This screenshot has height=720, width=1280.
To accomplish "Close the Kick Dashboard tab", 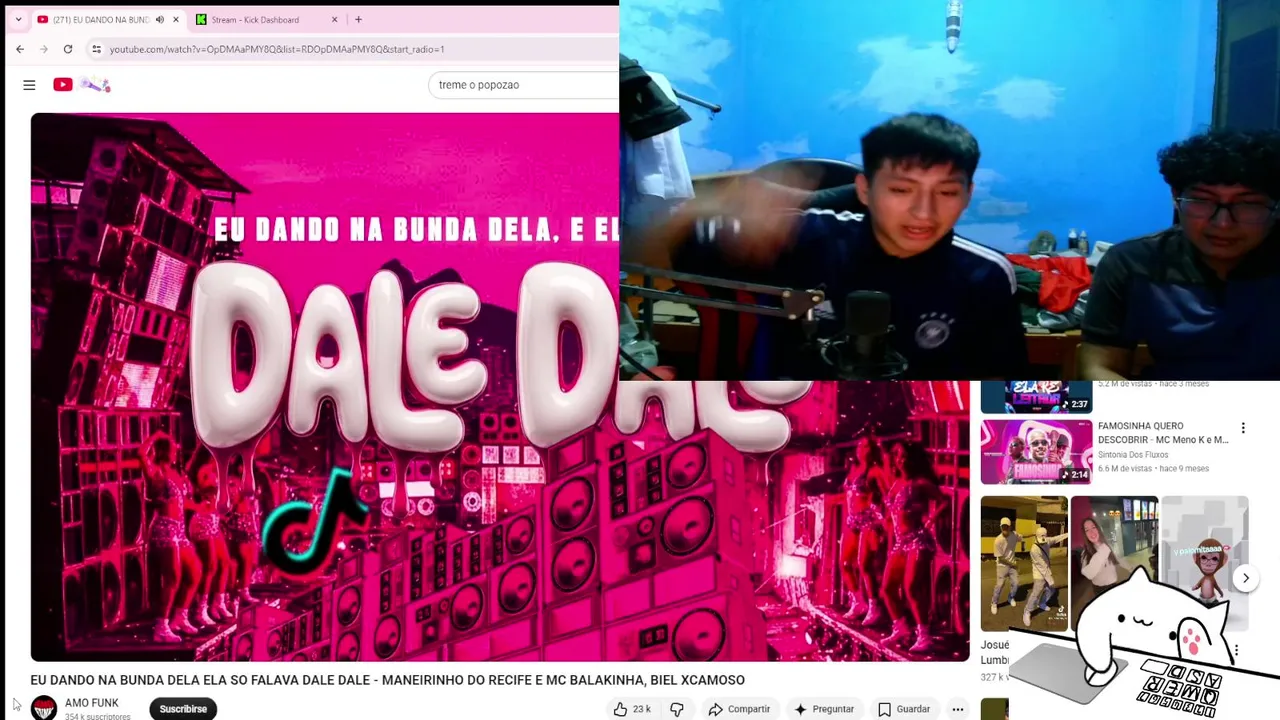I will tap(335, 20).
